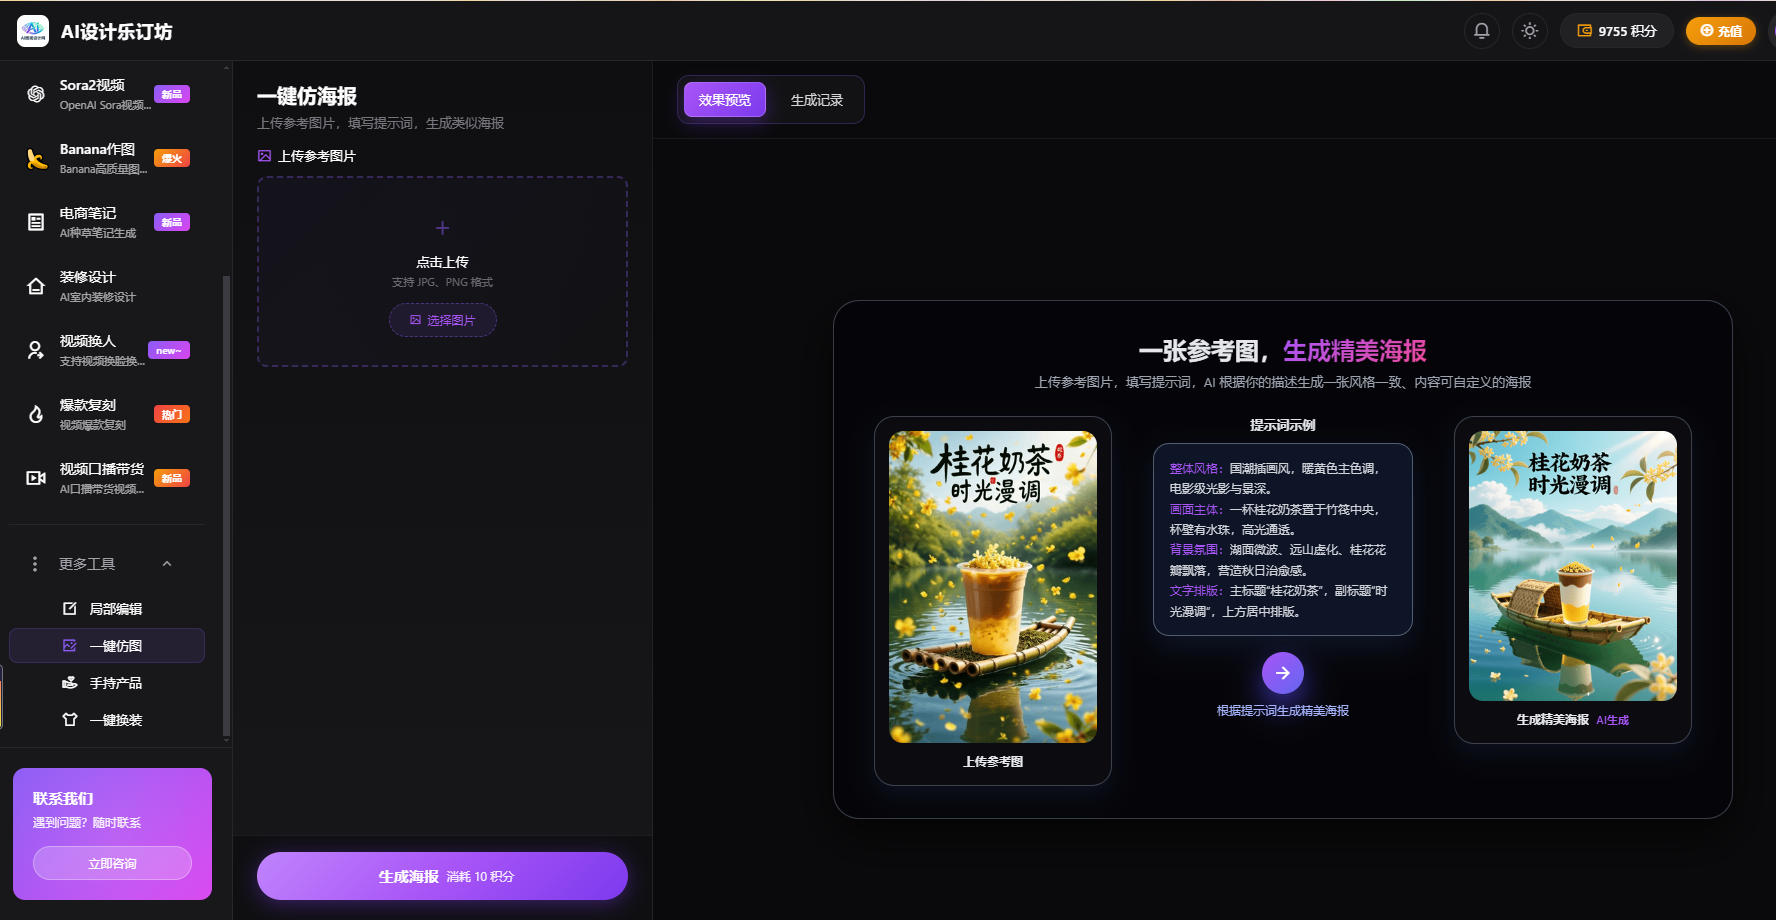The image size is (1776, 920).
Task: Toggle the light/dark theme sun icon
Action: 1529,31
